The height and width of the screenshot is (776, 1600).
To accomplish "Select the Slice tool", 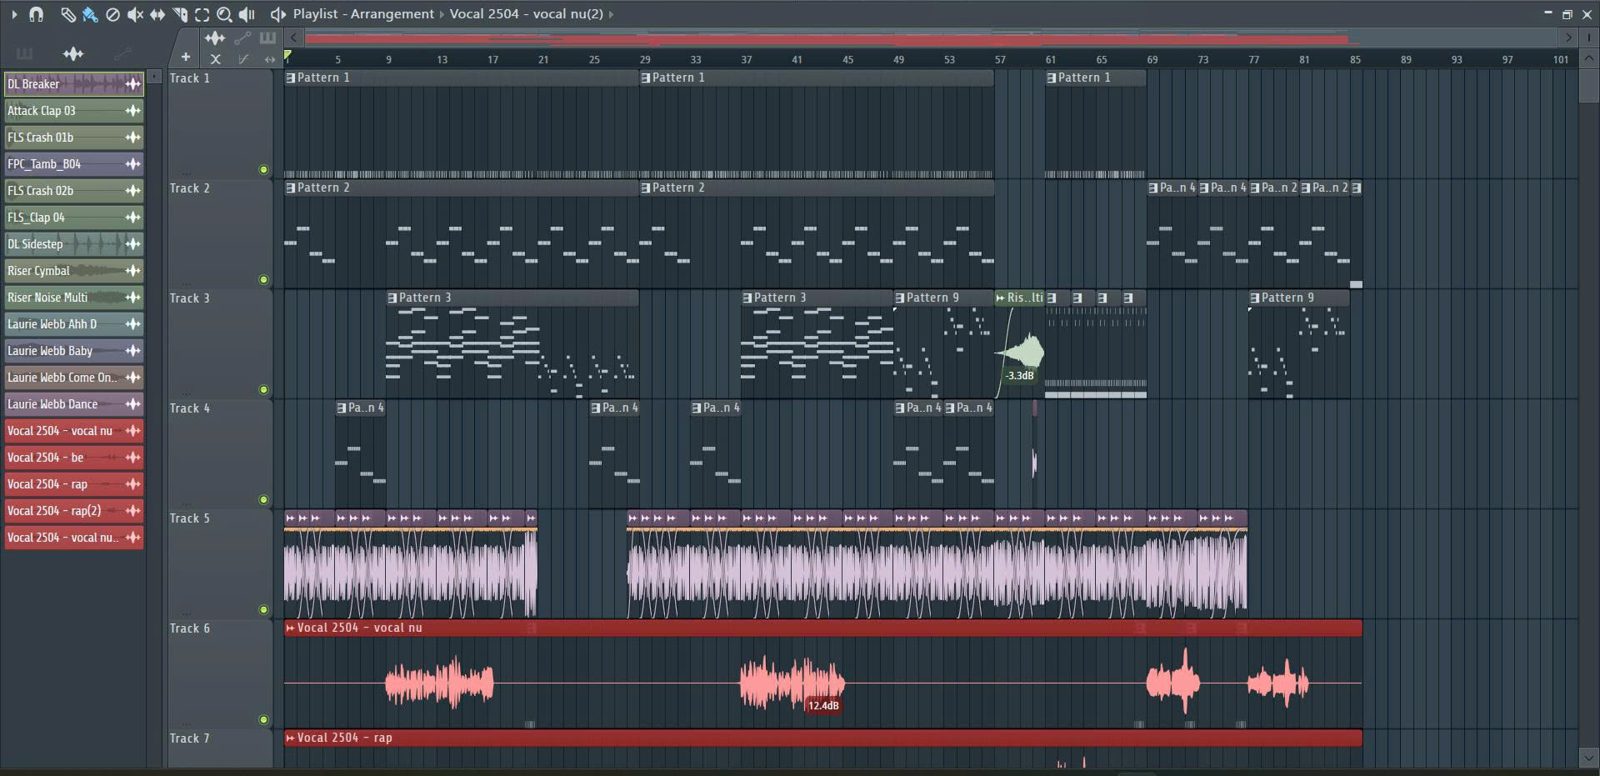I will tap(180, 14).
